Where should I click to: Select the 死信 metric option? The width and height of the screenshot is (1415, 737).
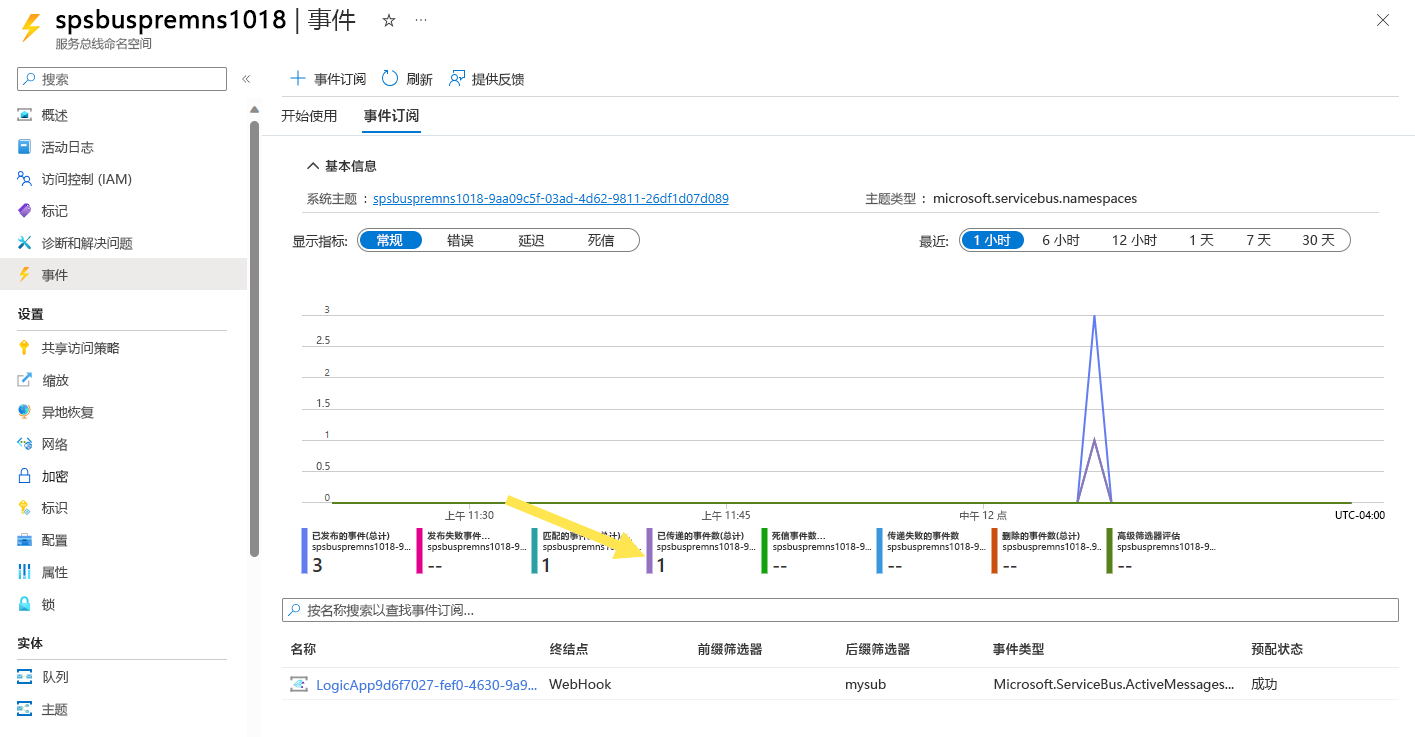pos(601,240)
